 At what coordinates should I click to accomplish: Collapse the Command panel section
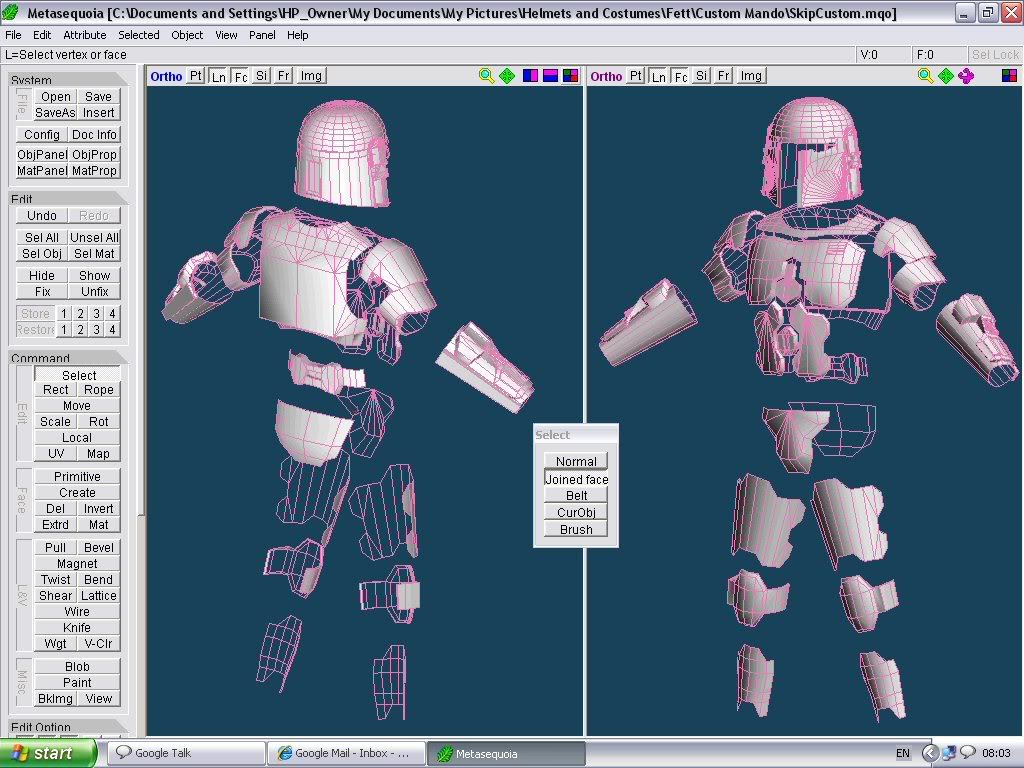[x=68, y=358]
